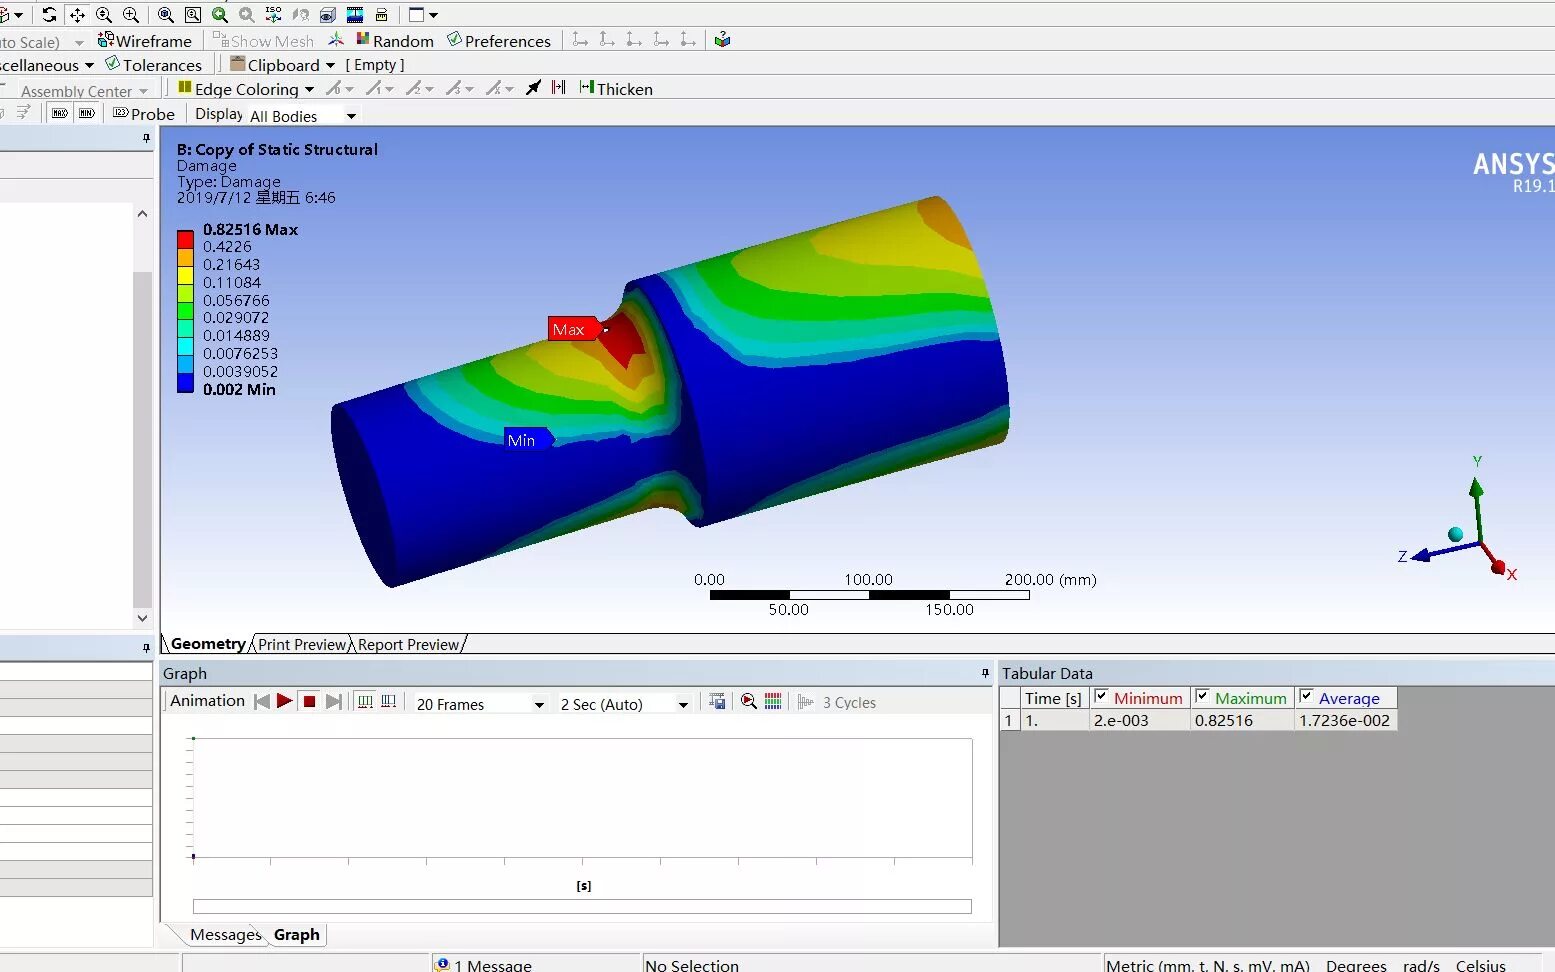Viewport: 1555px width, 972px height.
Task: Export the animation video file
Action: (717, 702)
